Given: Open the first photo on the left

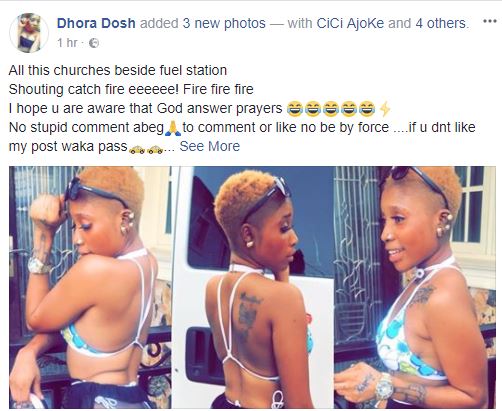Looking at the screenshot, I should [90, 287].
